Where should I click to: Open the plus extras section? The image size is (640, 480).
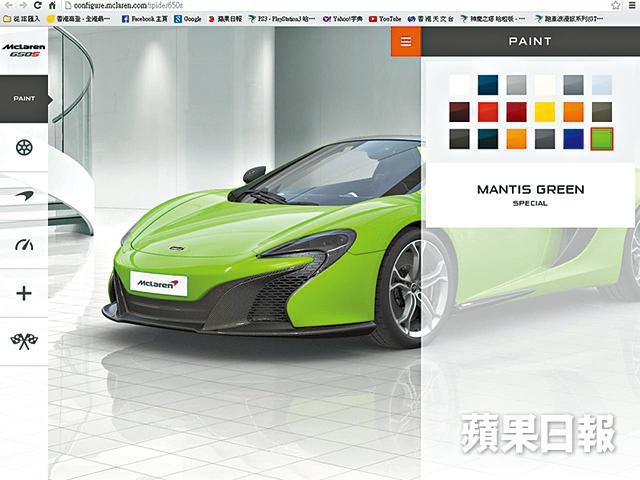click(x=24, y=293)
